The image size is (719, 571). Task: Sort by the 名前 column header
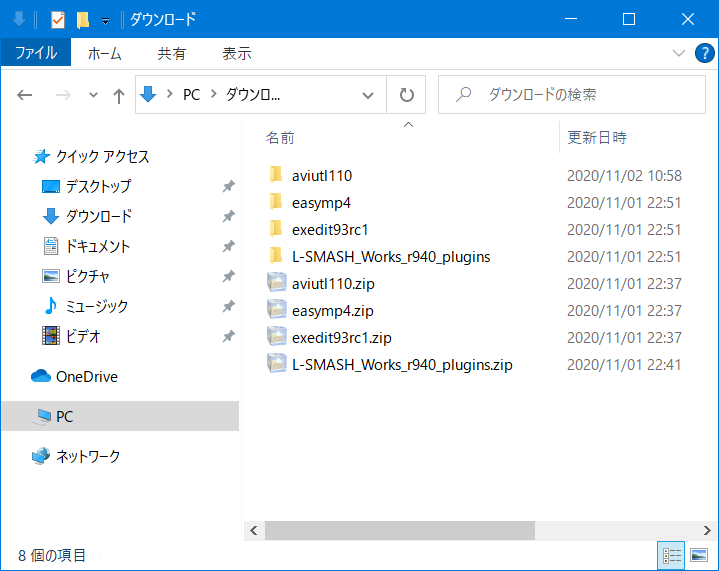coord(280,138)
